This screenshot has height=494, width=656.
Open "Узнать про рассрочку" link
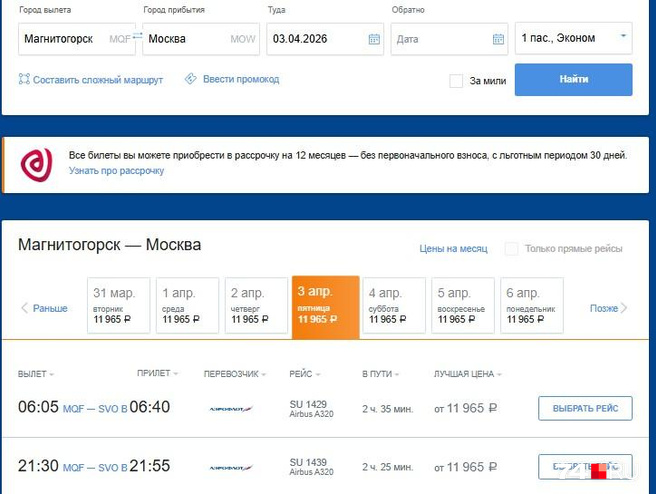point(116,171)
